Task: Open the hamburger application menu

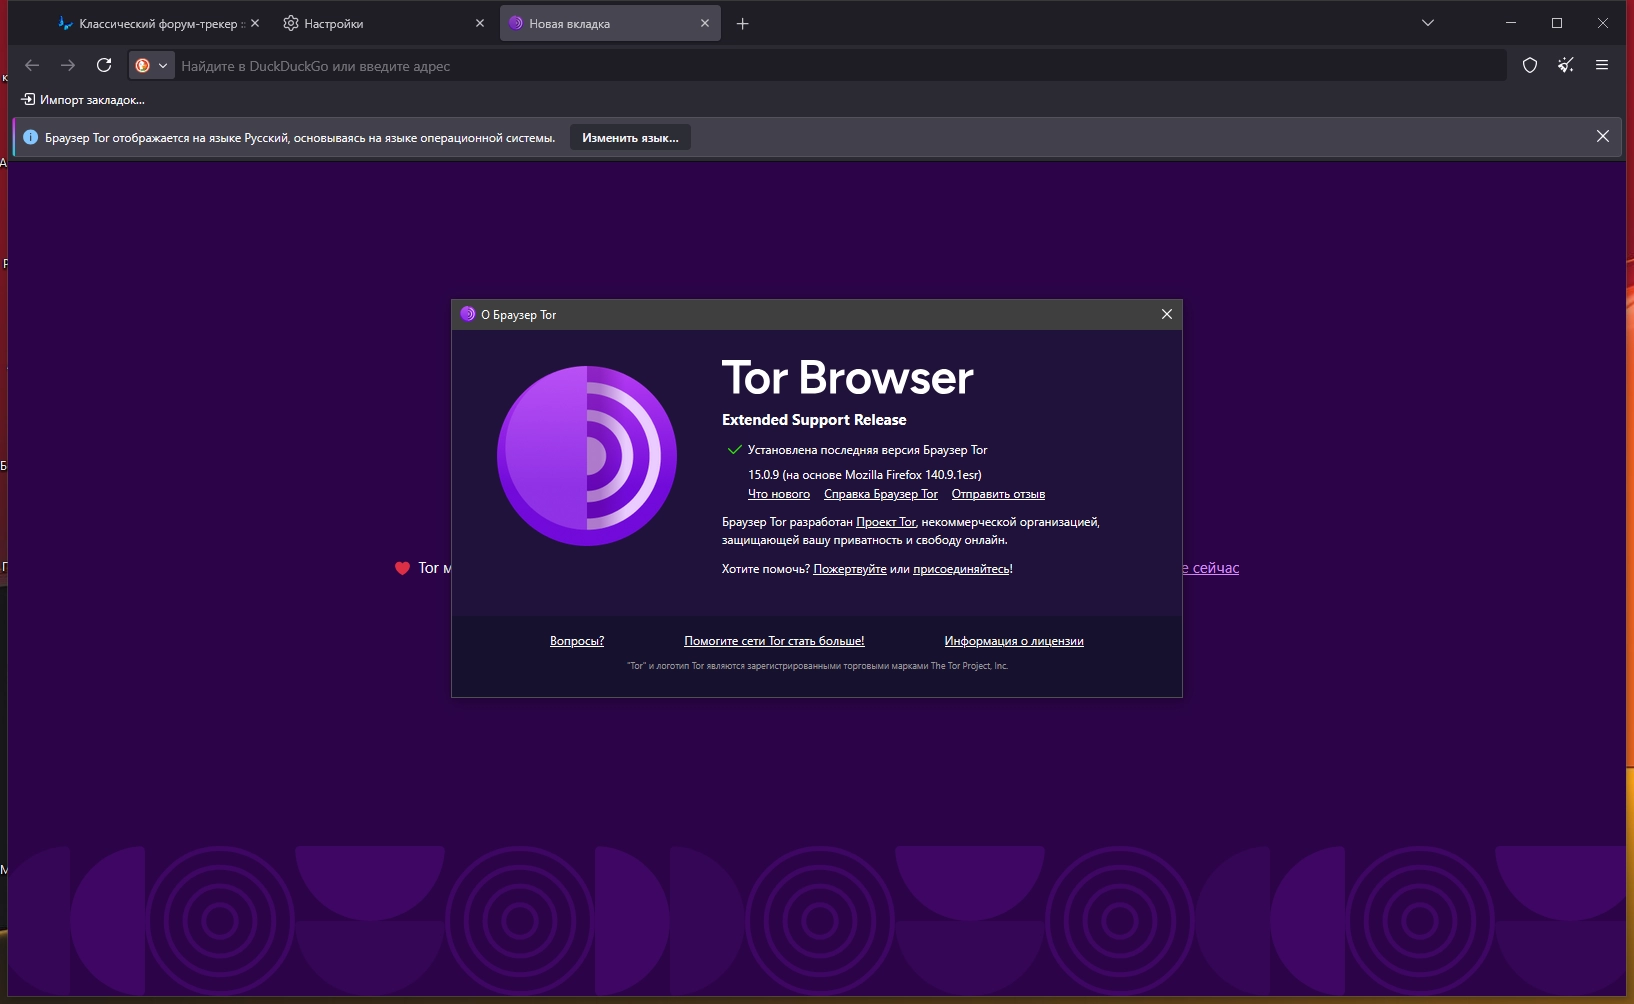Action: point(1602,65)
